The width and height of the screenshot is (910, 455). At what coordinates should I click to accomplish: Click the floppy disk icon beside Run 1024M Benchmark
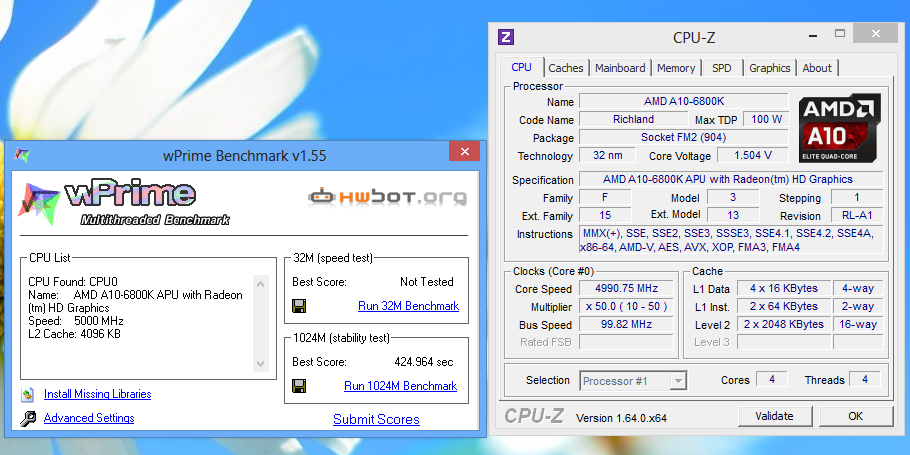tap(299, 386)
